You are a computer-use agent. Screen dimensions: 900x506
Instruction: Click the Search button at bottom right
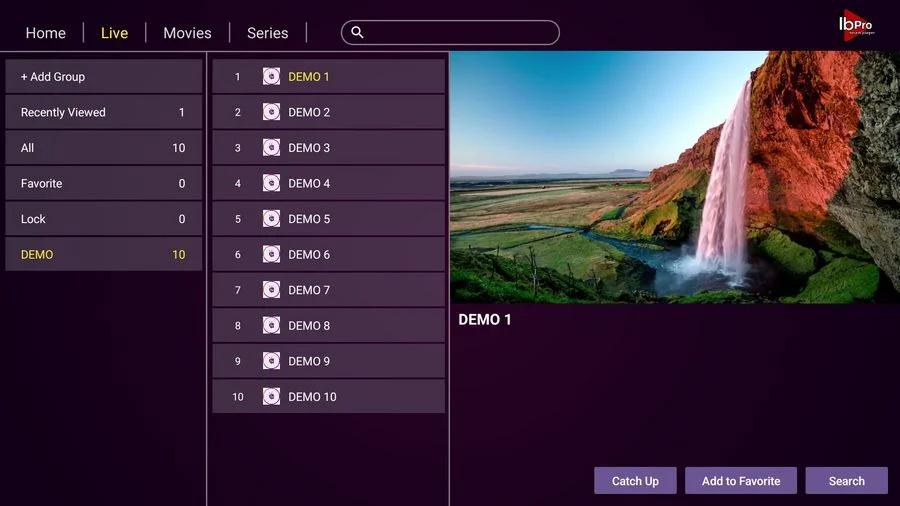coord(847,481)
